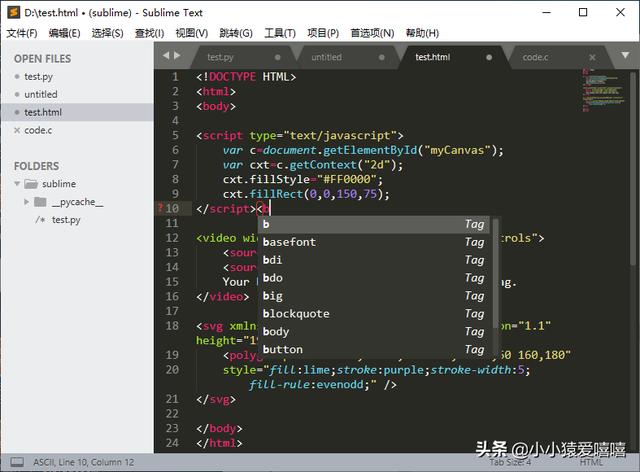Click the __pycache__ folder icon

[x=40, y=202]
